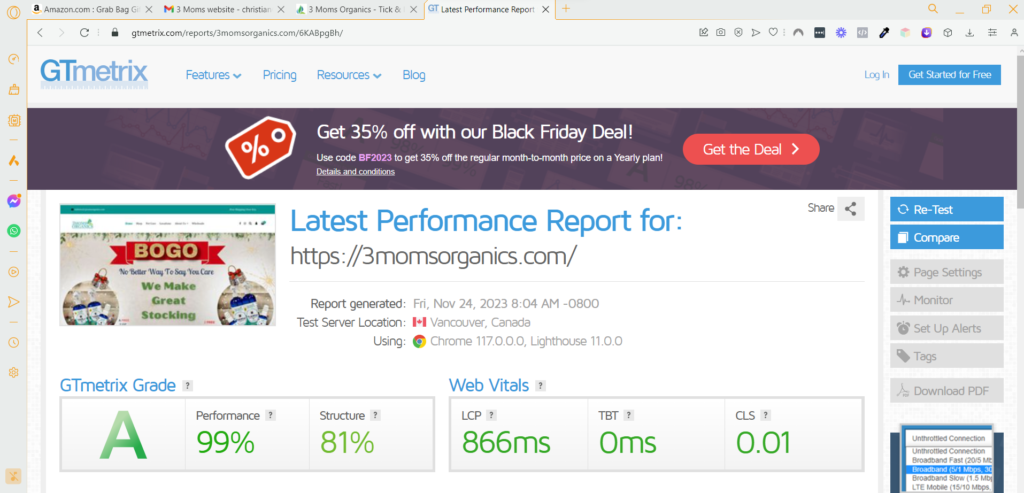Click the site padlock security icon

pyautogui.click(x=116, y=32)
